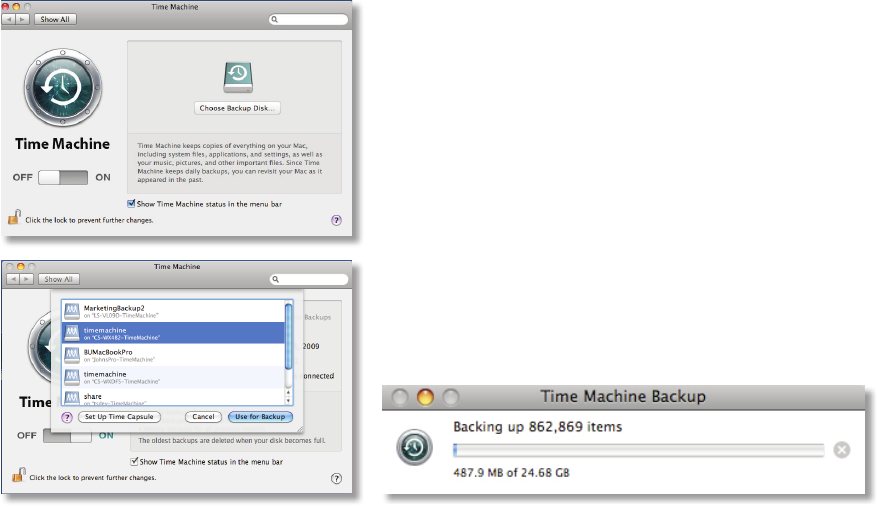The height and width of the screenshot is (507, 878).
Task: Click scroll-down arrow of disk list
Action: [x=289, y=401]
